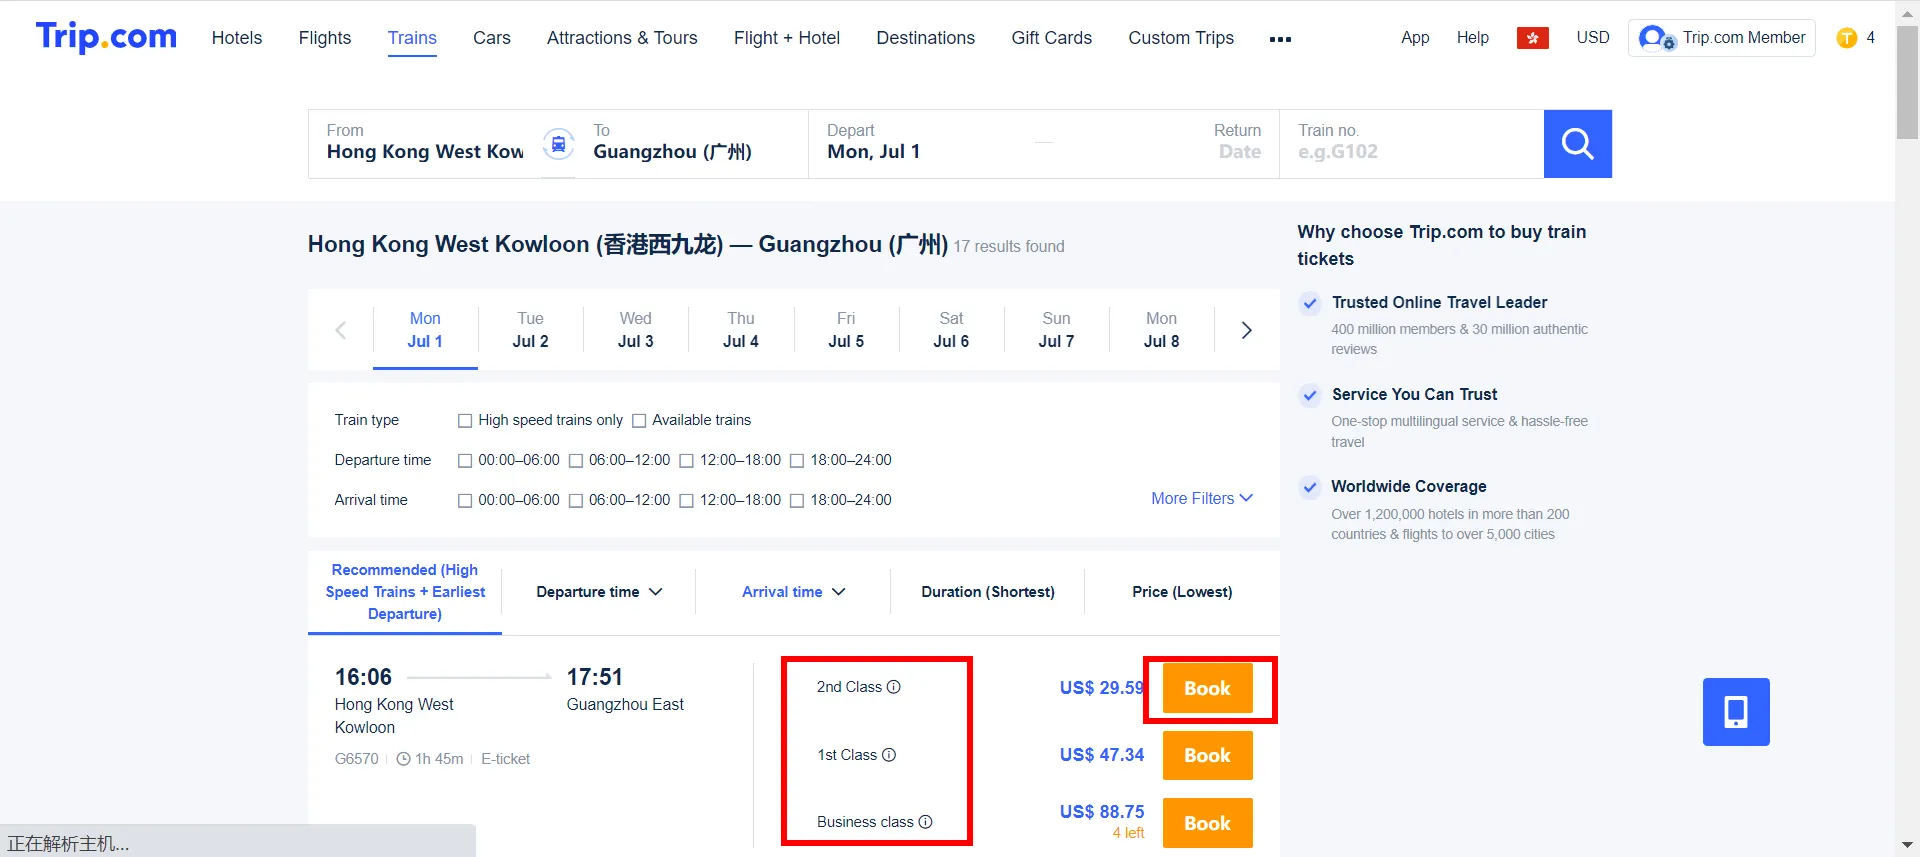Show previous dates with left arrow
Screen dimensions: 1920x857
[340, 330]
